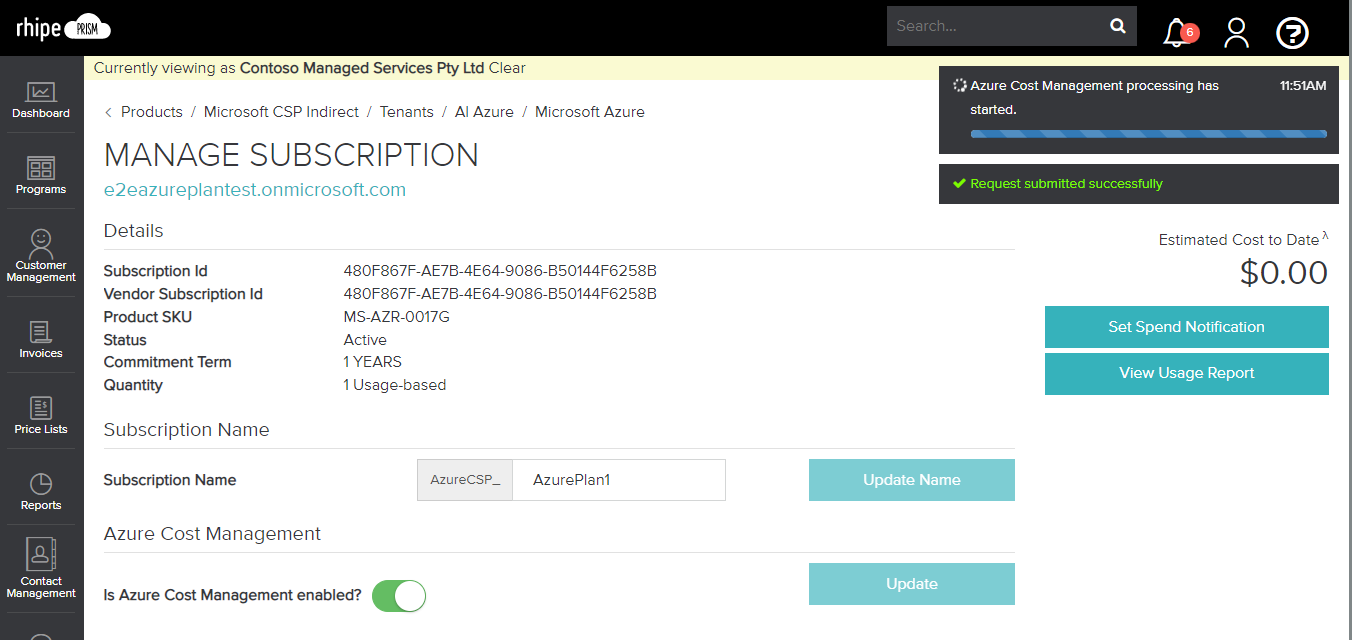This screenshot has height=640, width=1352.
Task: Open the notifications bell
Action: coord(1173,32)
